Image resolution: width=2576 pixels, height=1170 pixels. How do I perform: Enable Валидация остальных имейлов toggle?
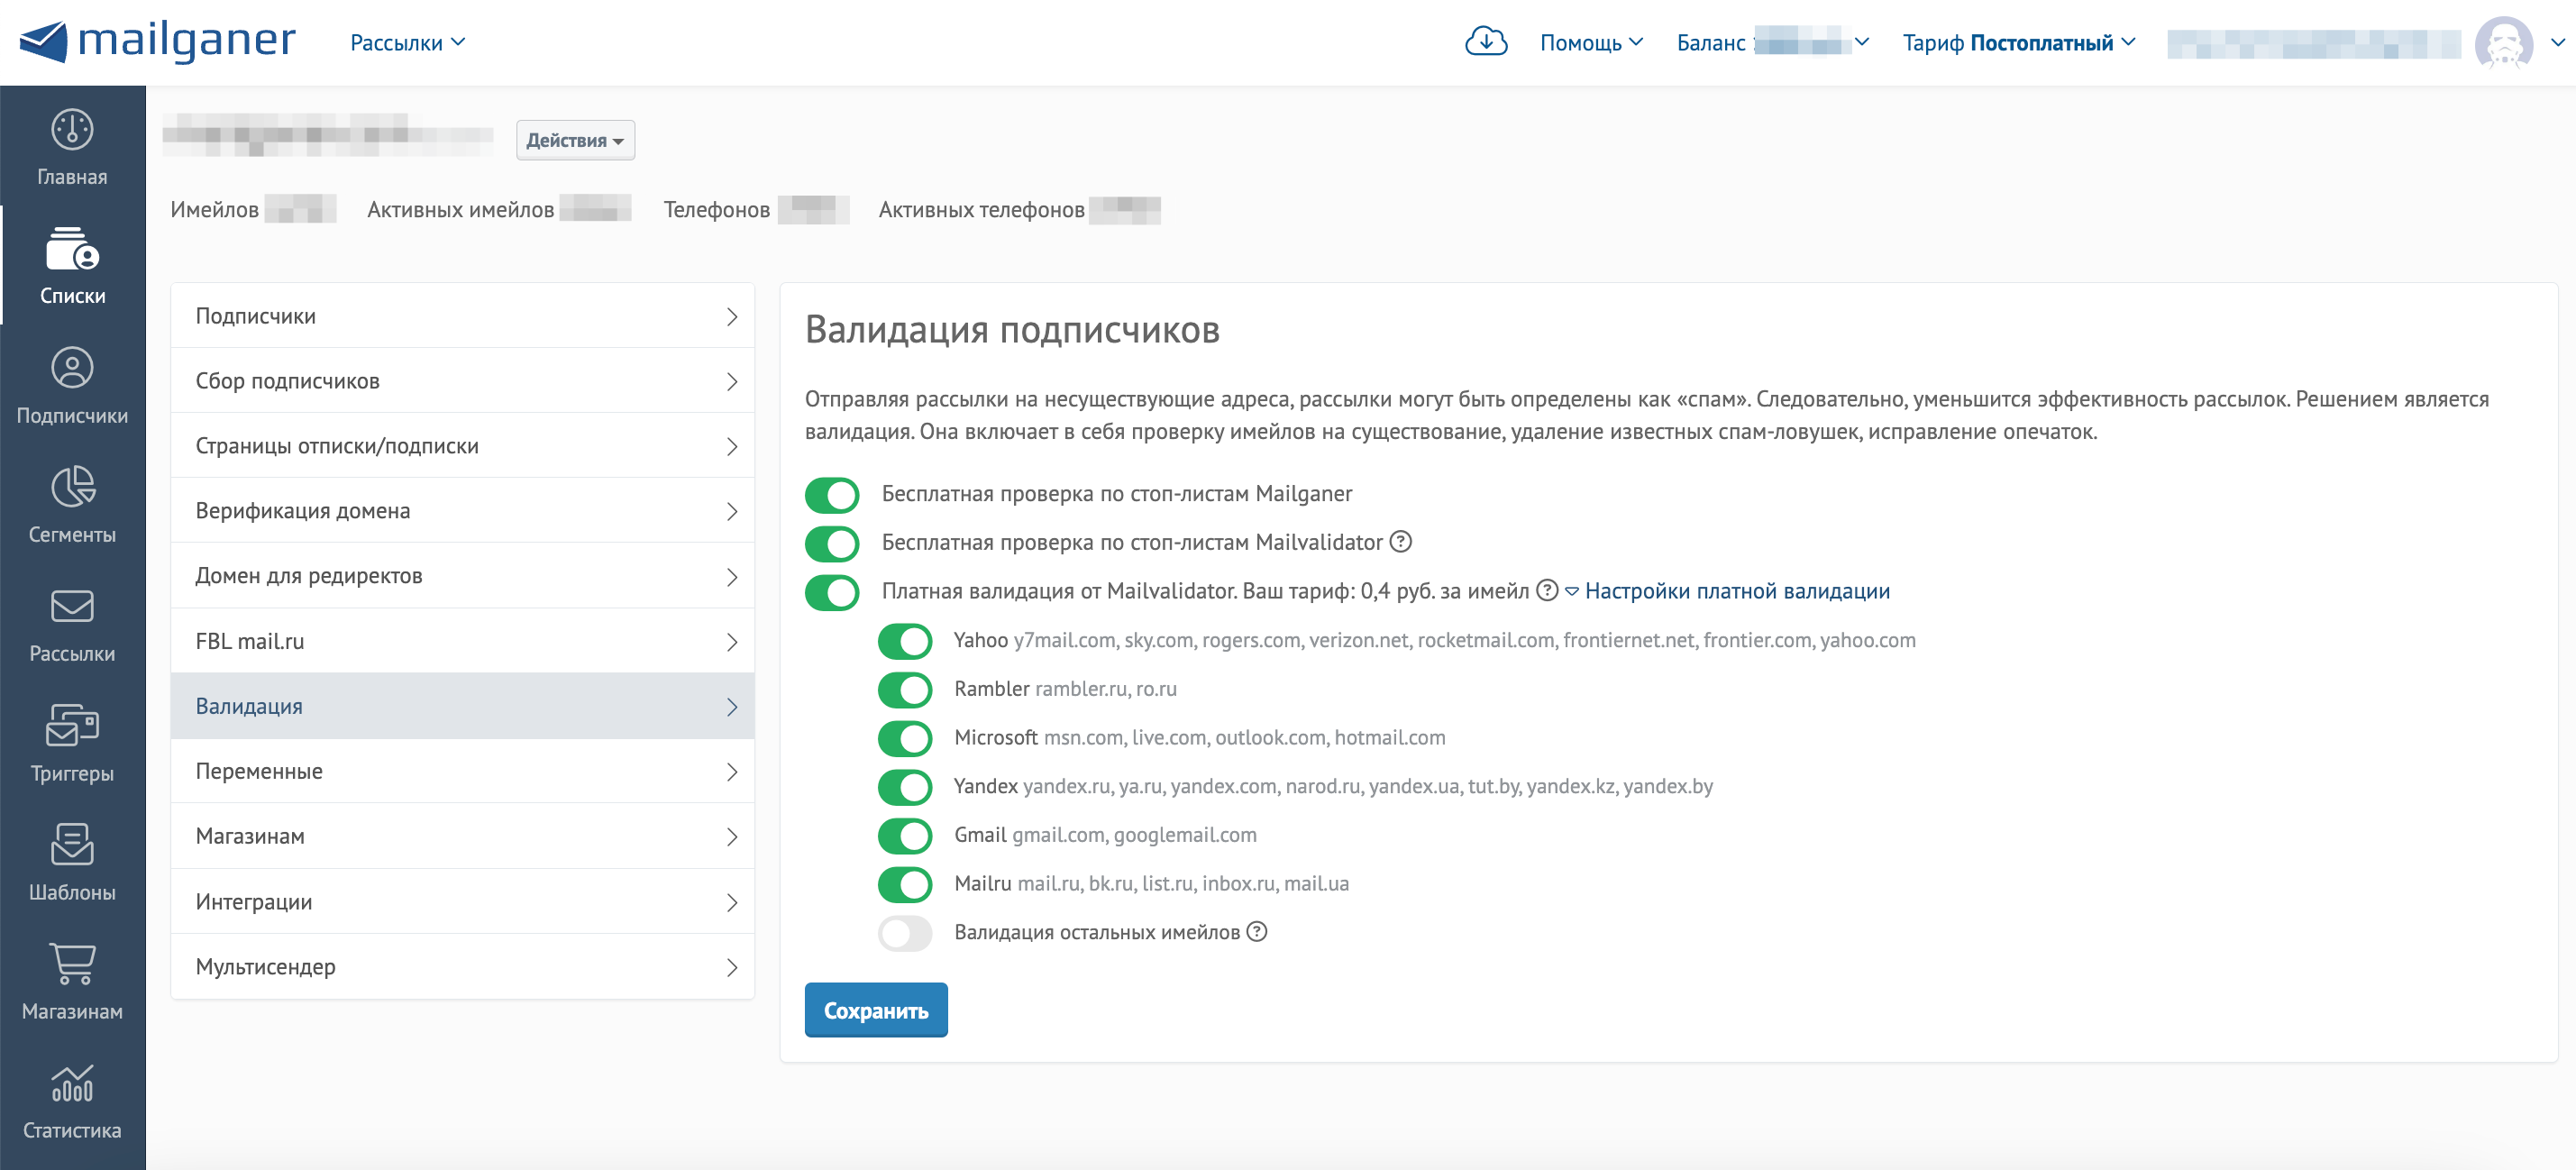(x=904, y=933)
